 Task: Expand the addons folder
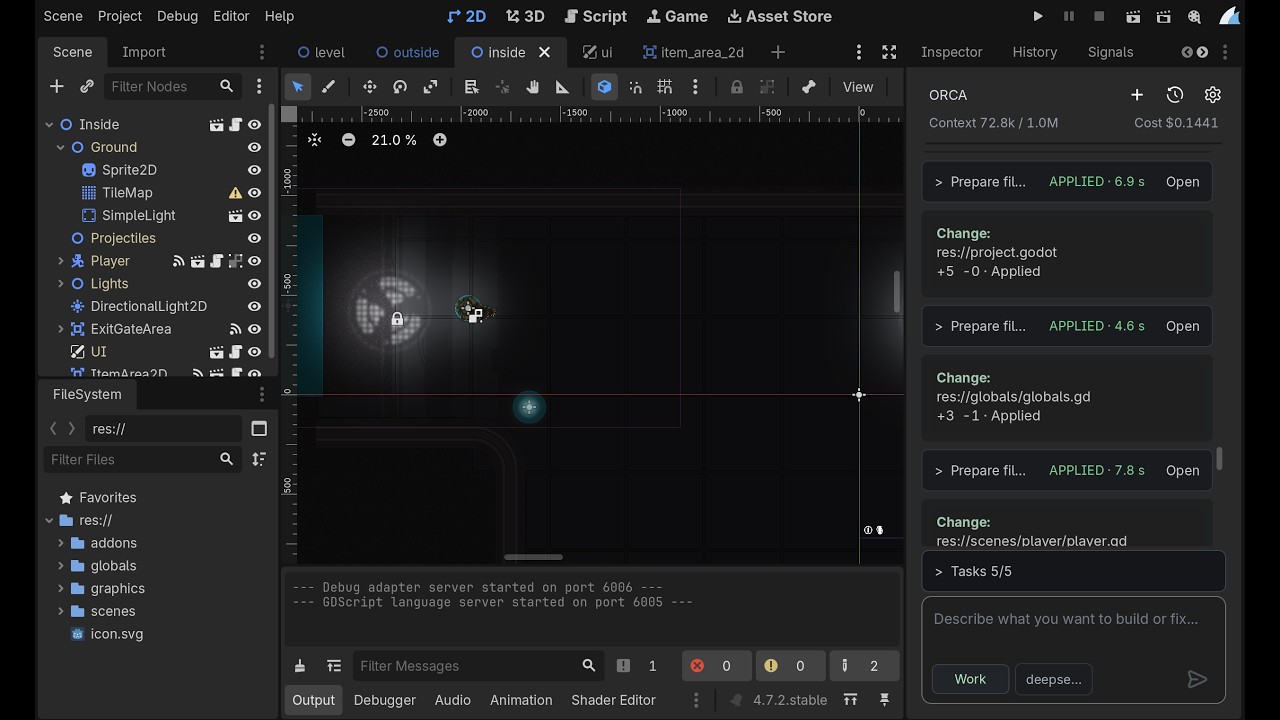click(61, 543)
